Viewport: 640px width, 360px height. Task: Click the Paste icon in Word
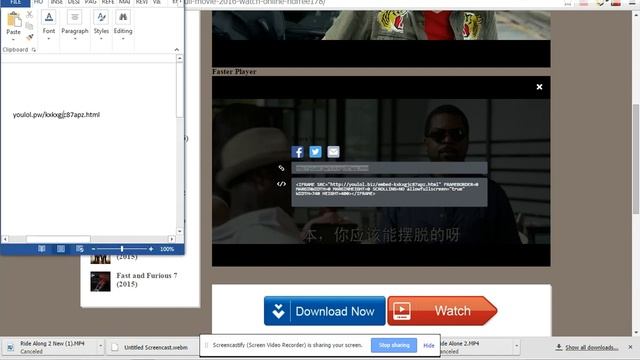(13, 19)
